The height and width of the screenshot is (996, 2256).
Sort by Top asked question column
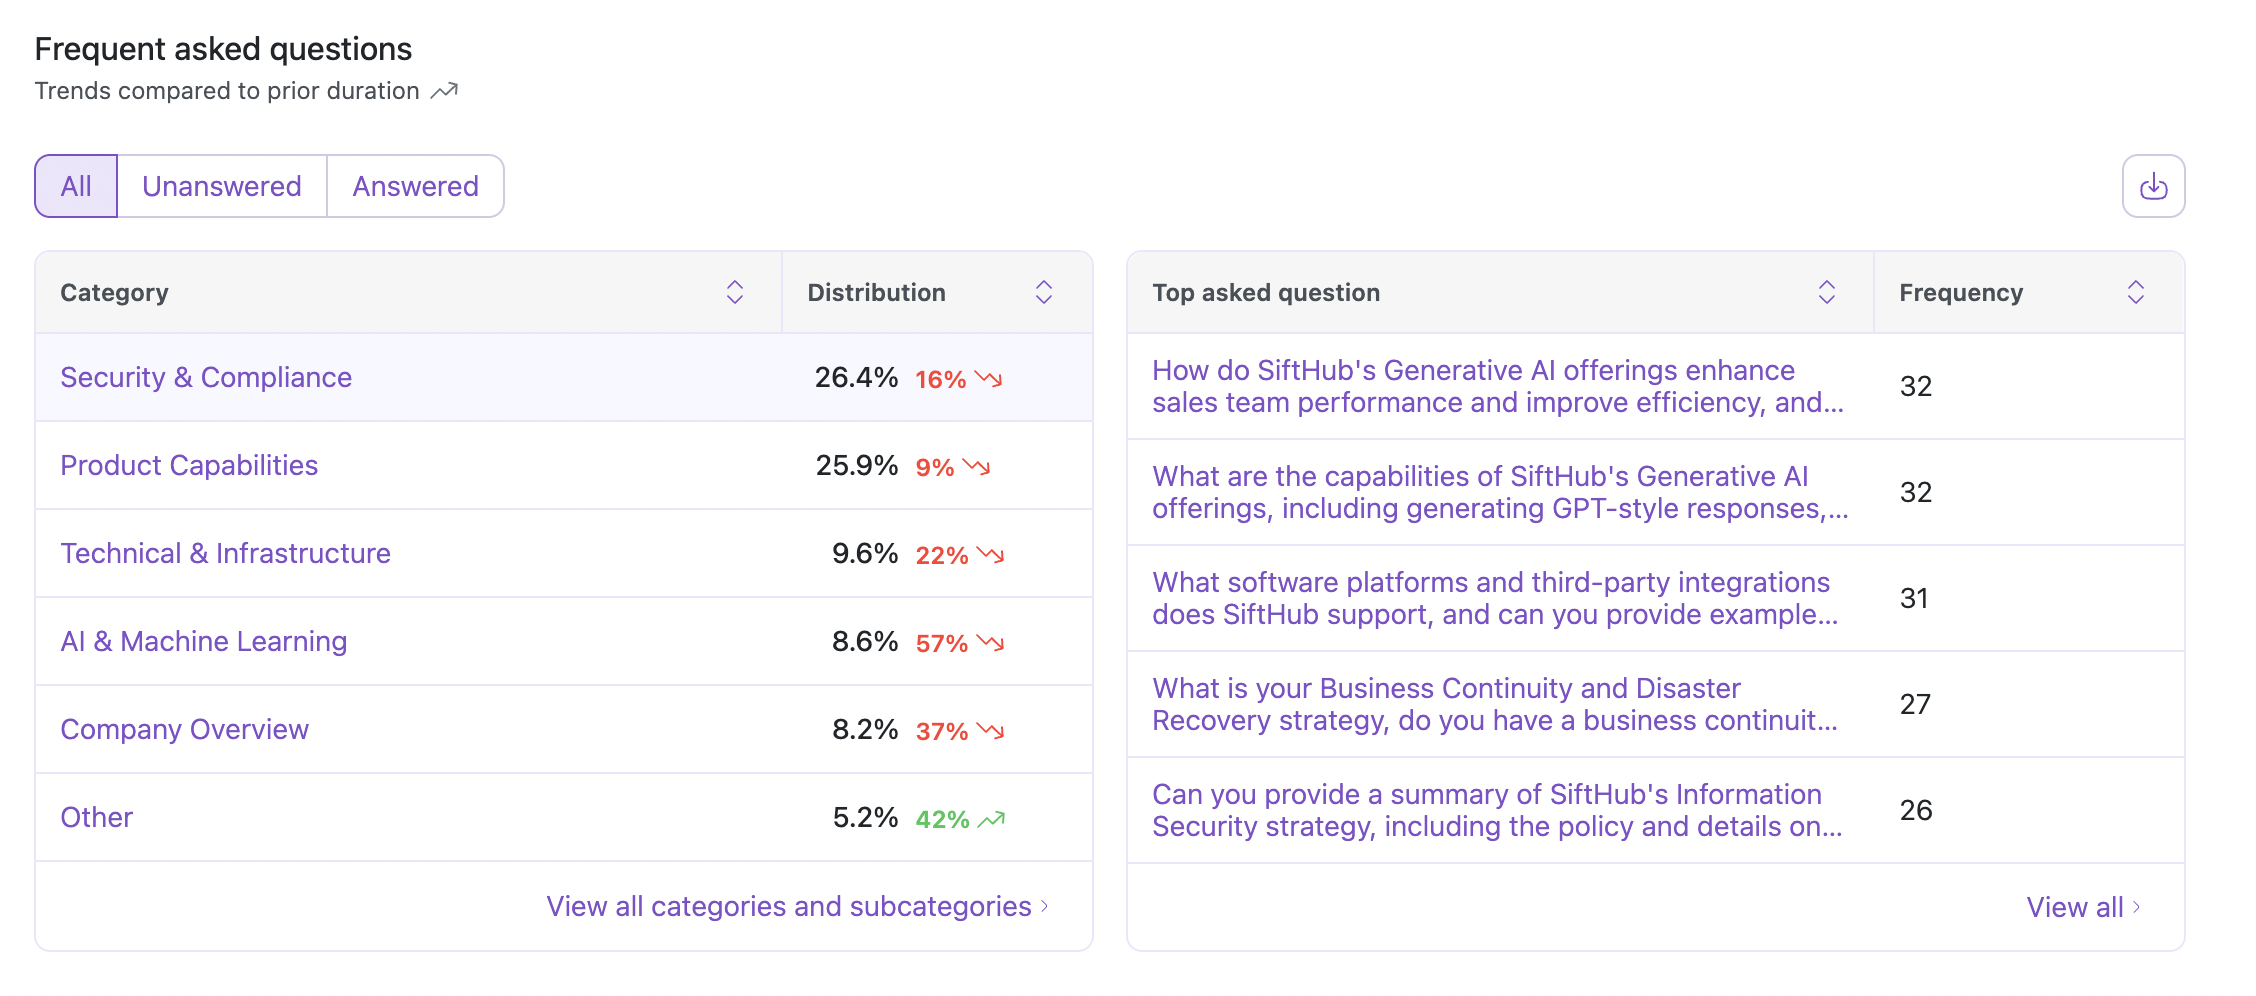tap(1826, 292)
